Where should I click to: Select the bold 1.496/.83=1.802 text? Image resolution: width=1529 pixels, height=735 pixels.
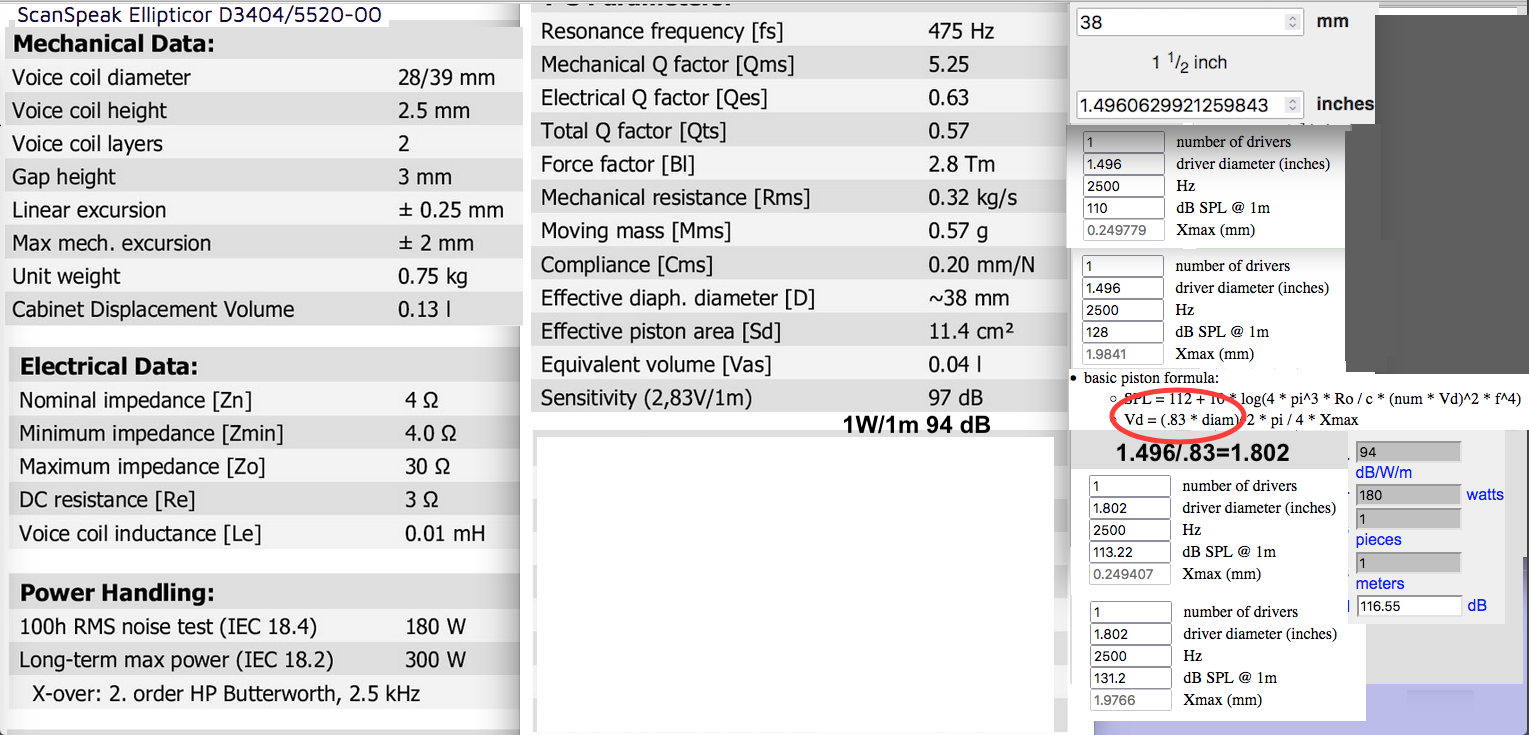tap(1203, 453)
